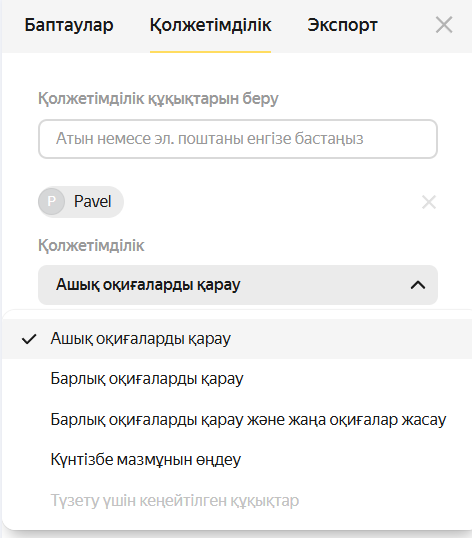Viewport: 472px width, 538px height.
Task: Remove Pavel's access with the X icon
Action: click(429, 202)
